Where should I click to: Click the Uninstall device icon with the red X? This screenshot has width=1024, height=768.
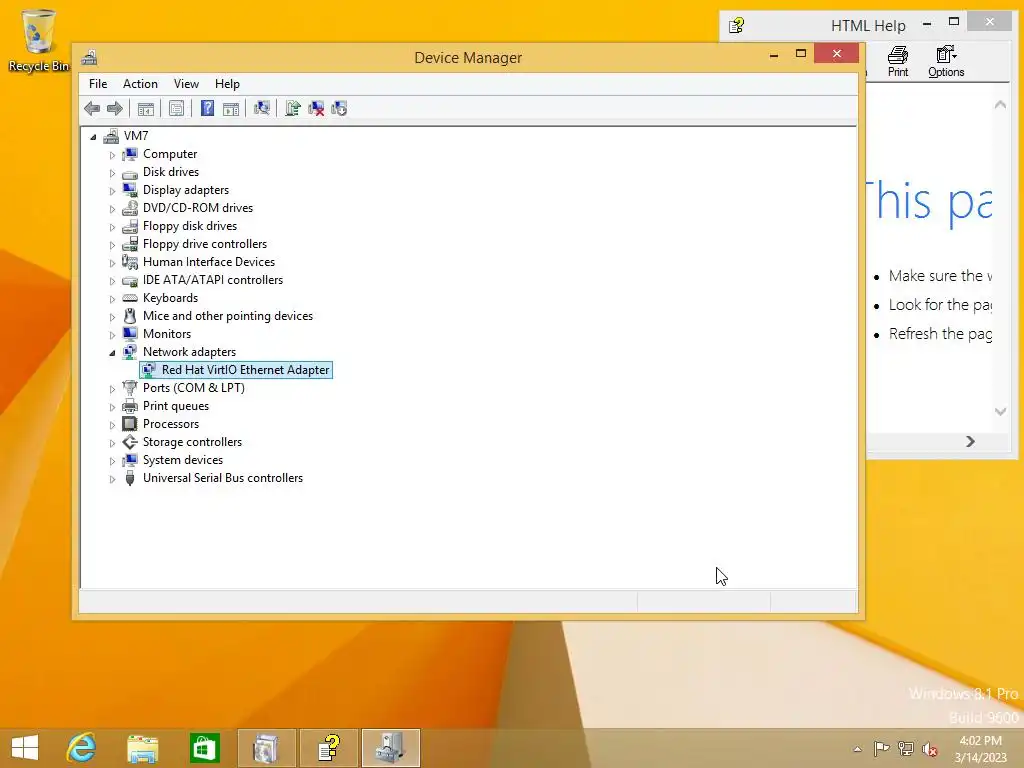(x=316, y=108)
